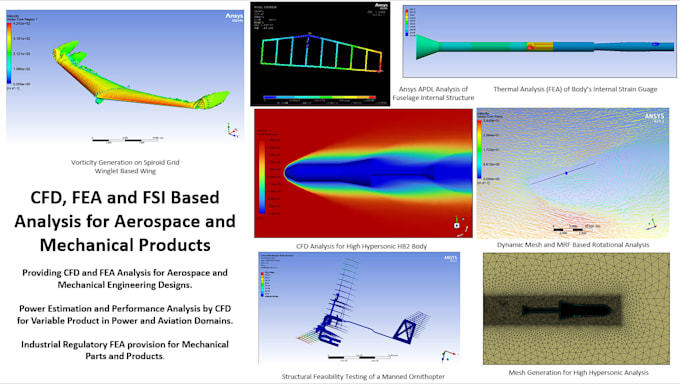The width and height of the screenshot is (680, 384).
Task: Open the hypersonic mesh generation image
Action: (x=576, y=309)
